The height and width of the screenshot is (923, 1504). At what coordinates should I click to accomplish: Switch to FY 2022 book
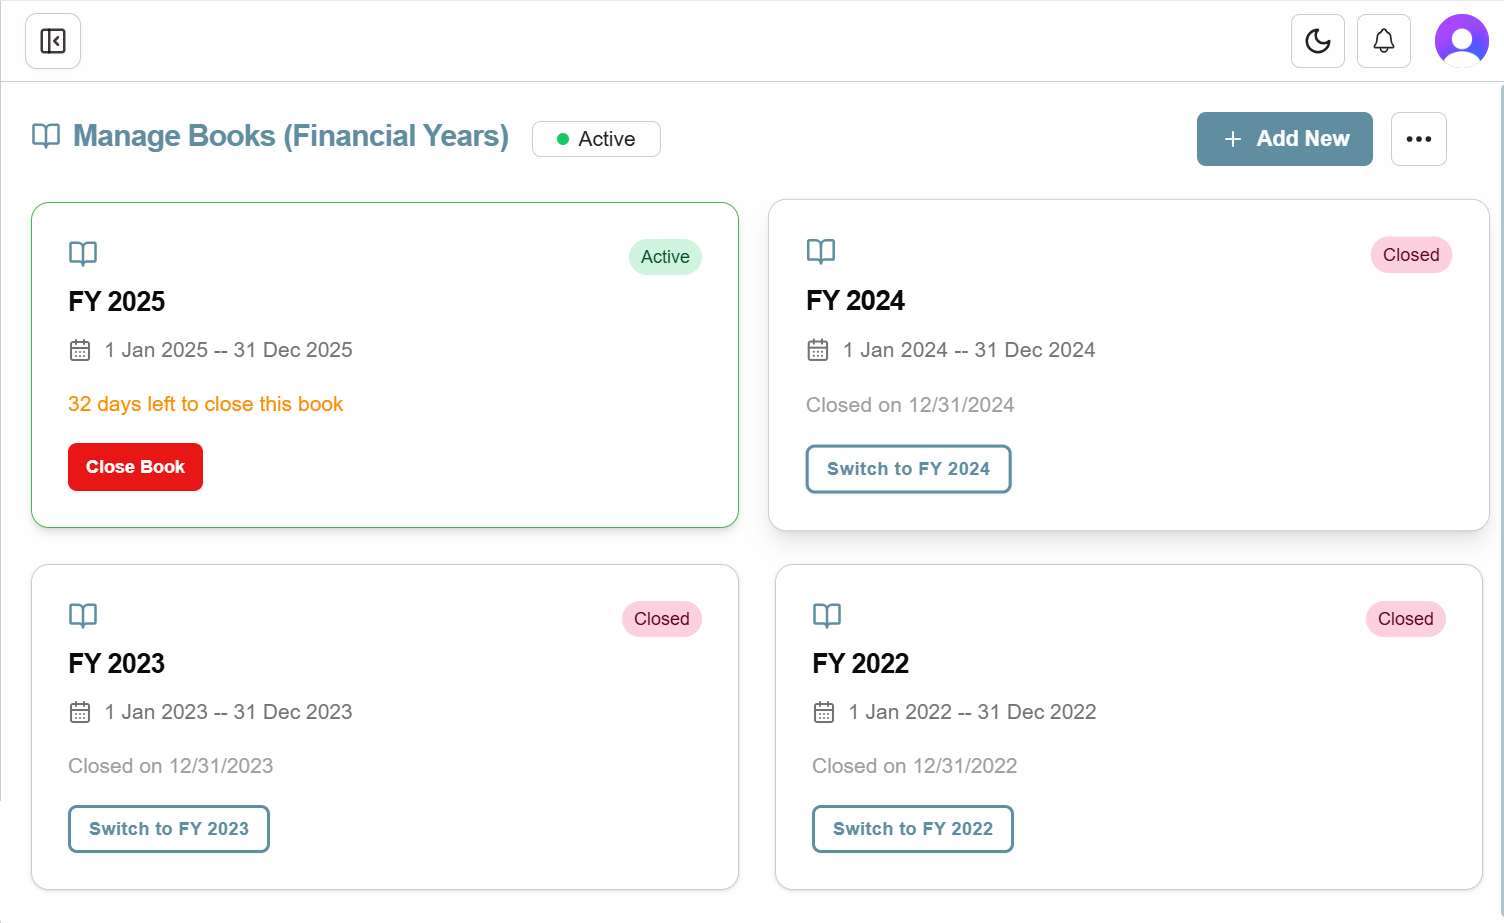[912, 829]
